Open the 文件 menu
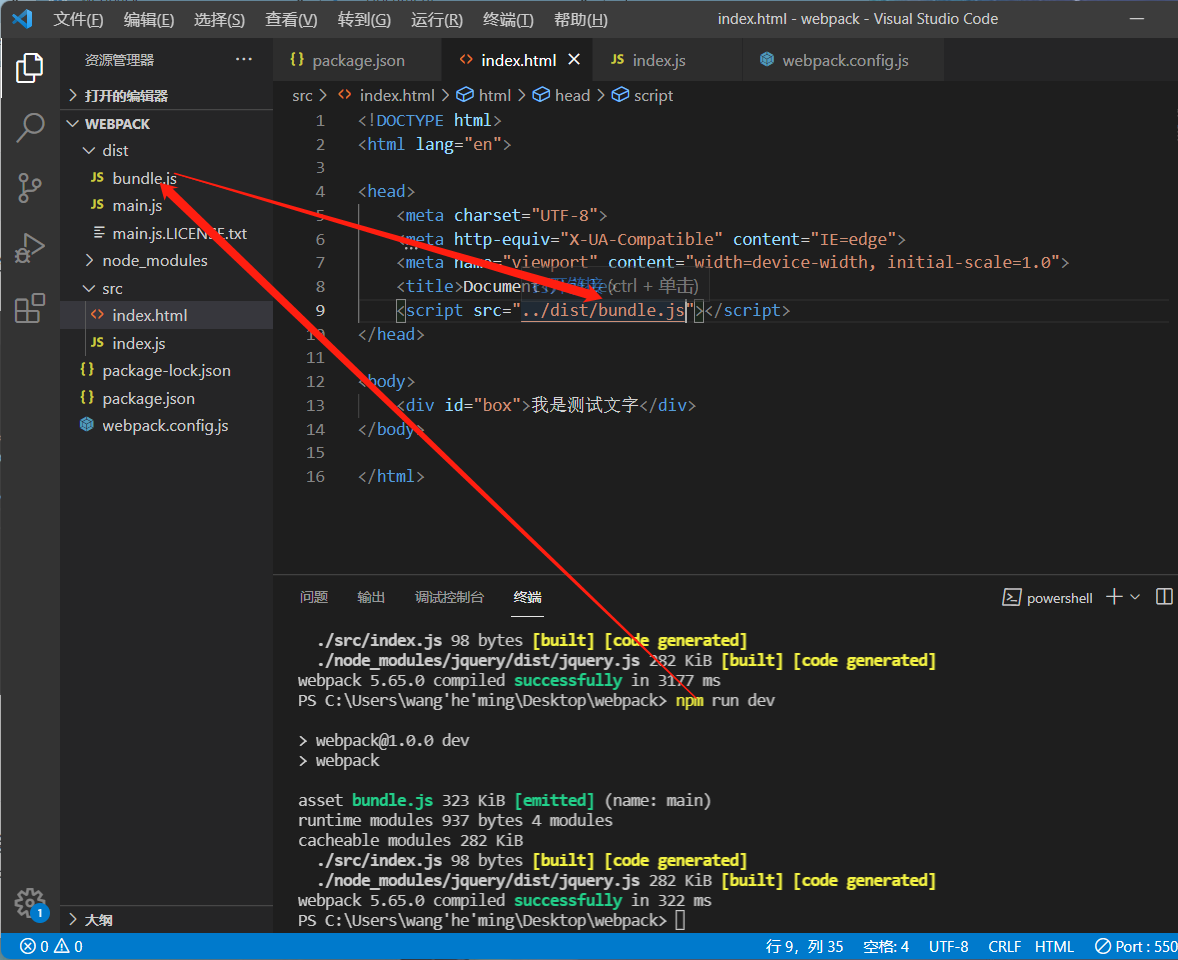This screenshot has height=960, width=1178. coord(78,20)
